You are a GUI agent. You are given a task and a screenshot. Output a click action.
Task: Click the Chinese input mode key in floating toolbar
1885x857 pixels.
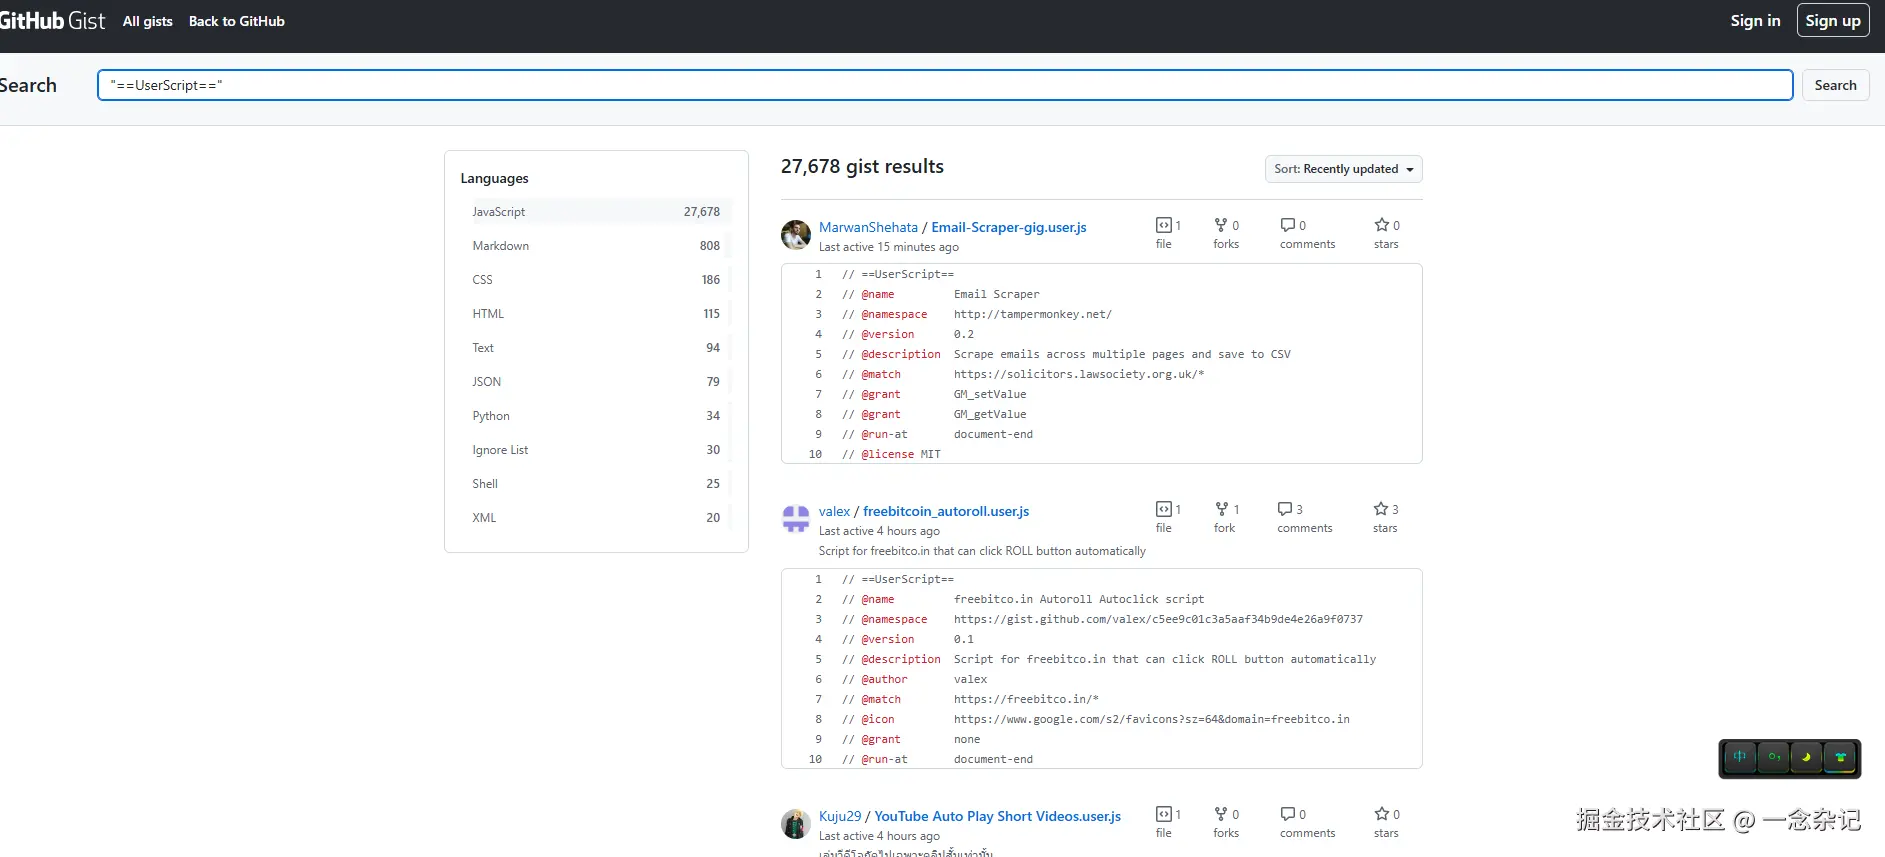[x=1740, y=757]
